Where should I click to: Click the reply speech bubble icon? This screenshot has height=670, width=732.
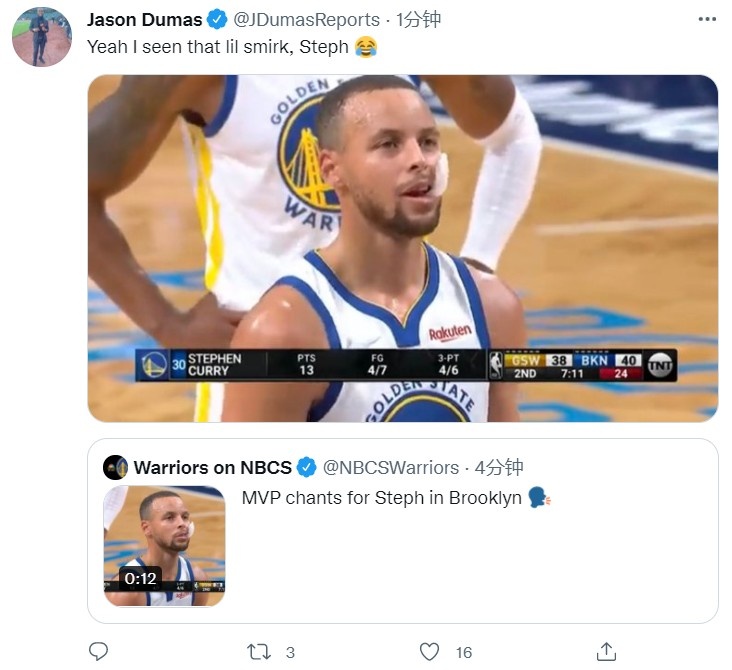pos(99,651)
